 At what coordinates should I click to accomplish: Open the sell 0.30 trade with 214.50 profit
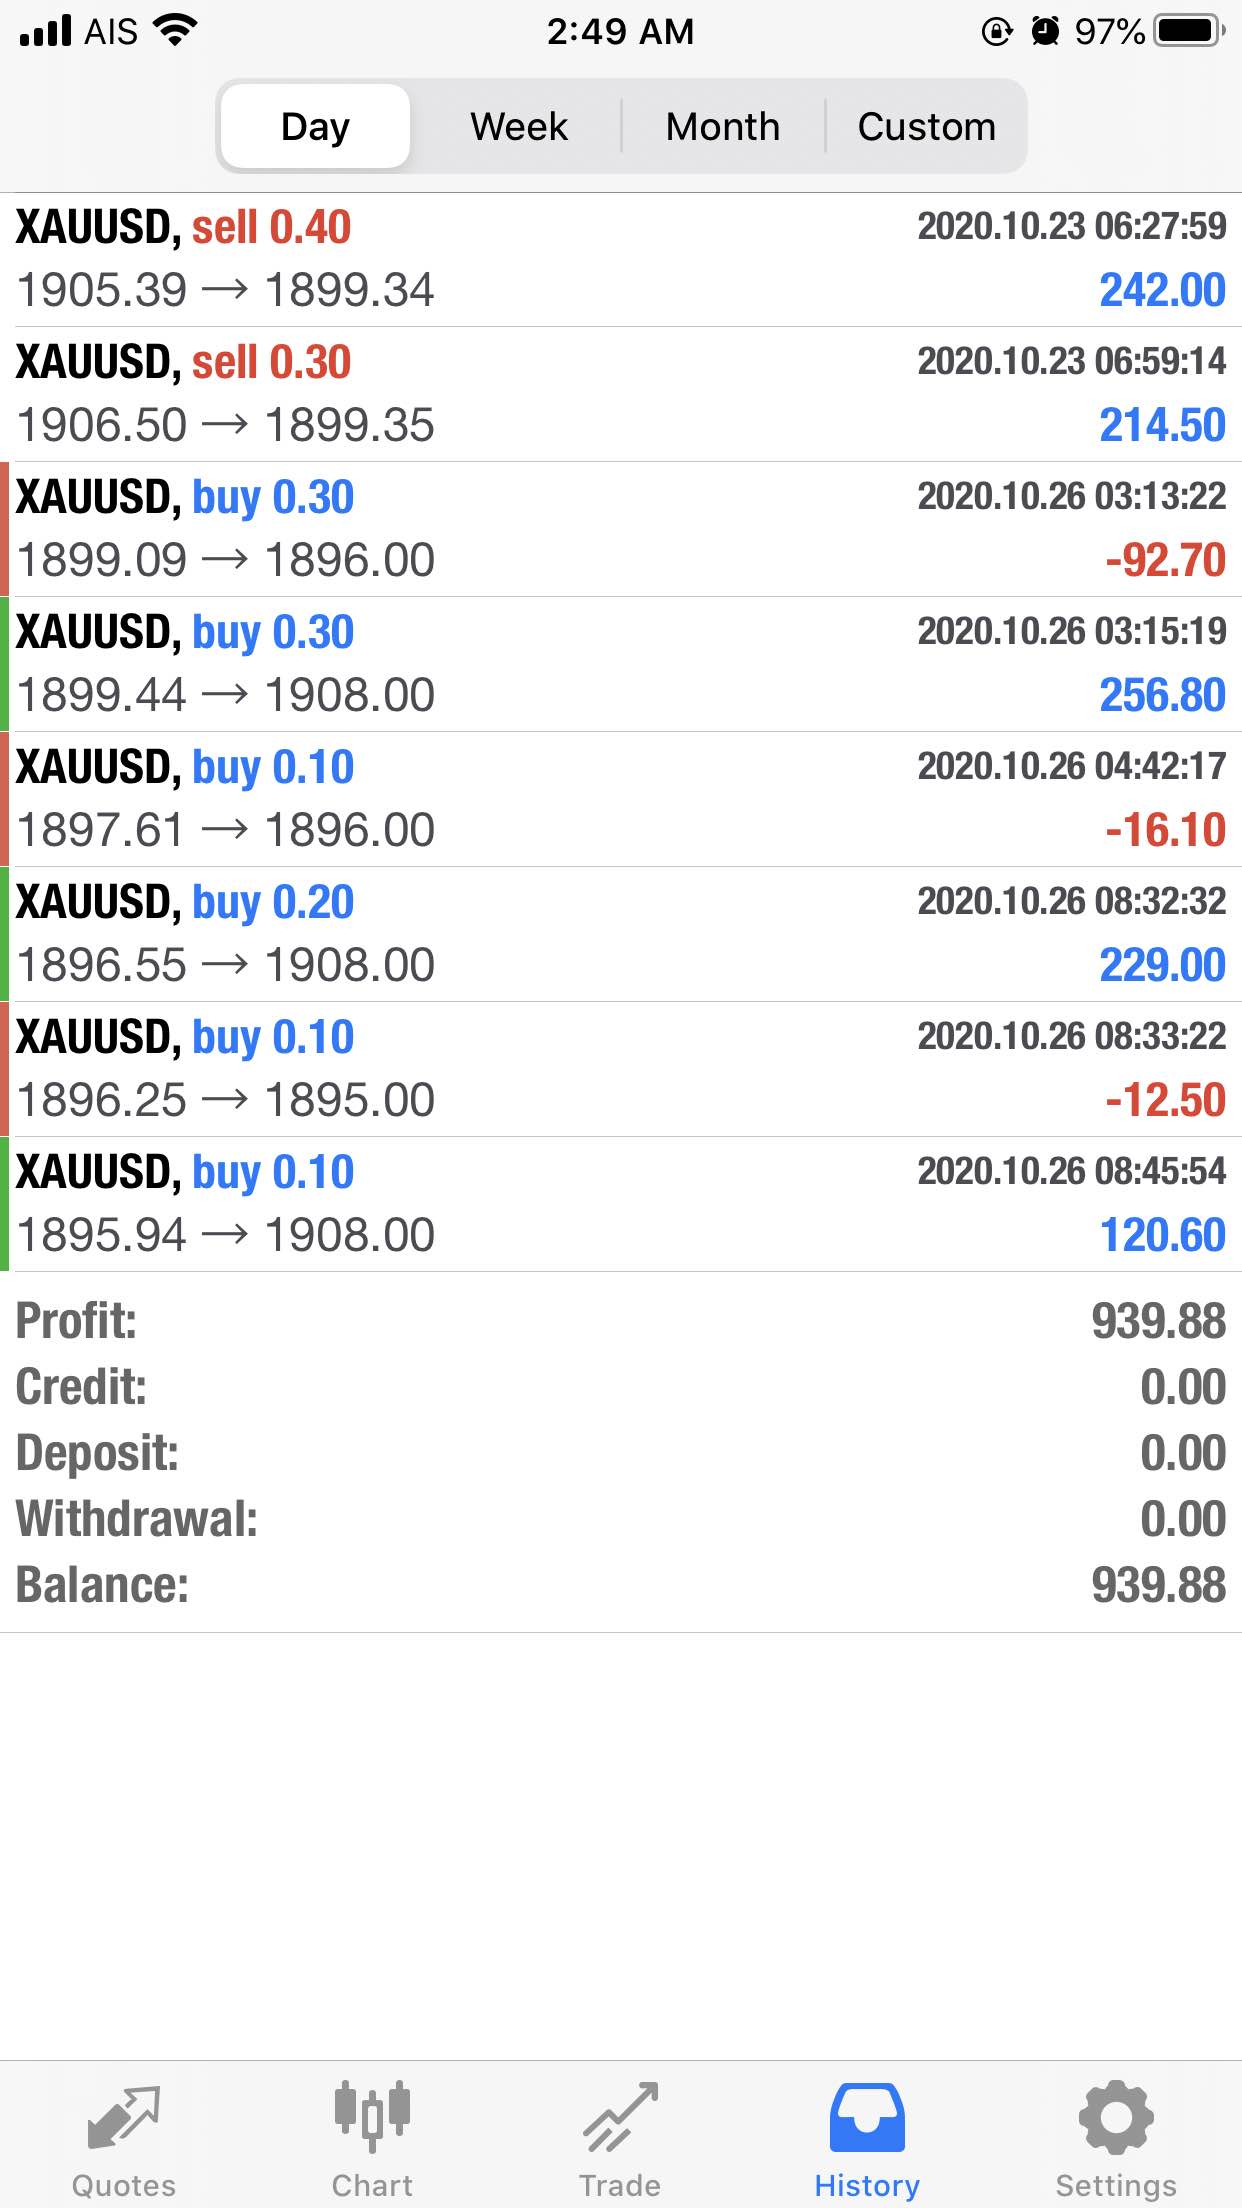click(x=621, y=394)
